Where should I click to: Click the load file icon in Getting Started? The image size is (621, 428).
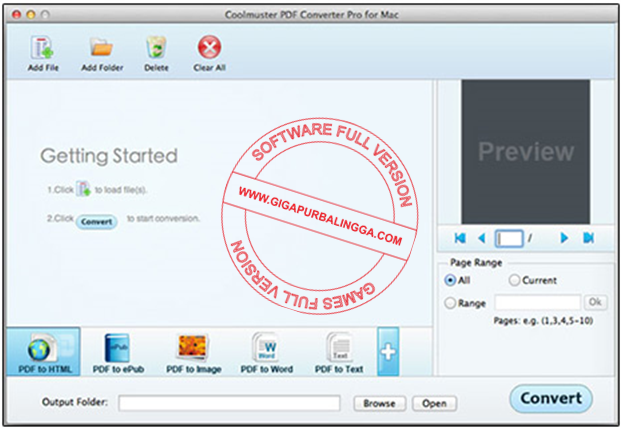(x=83, y=188)
